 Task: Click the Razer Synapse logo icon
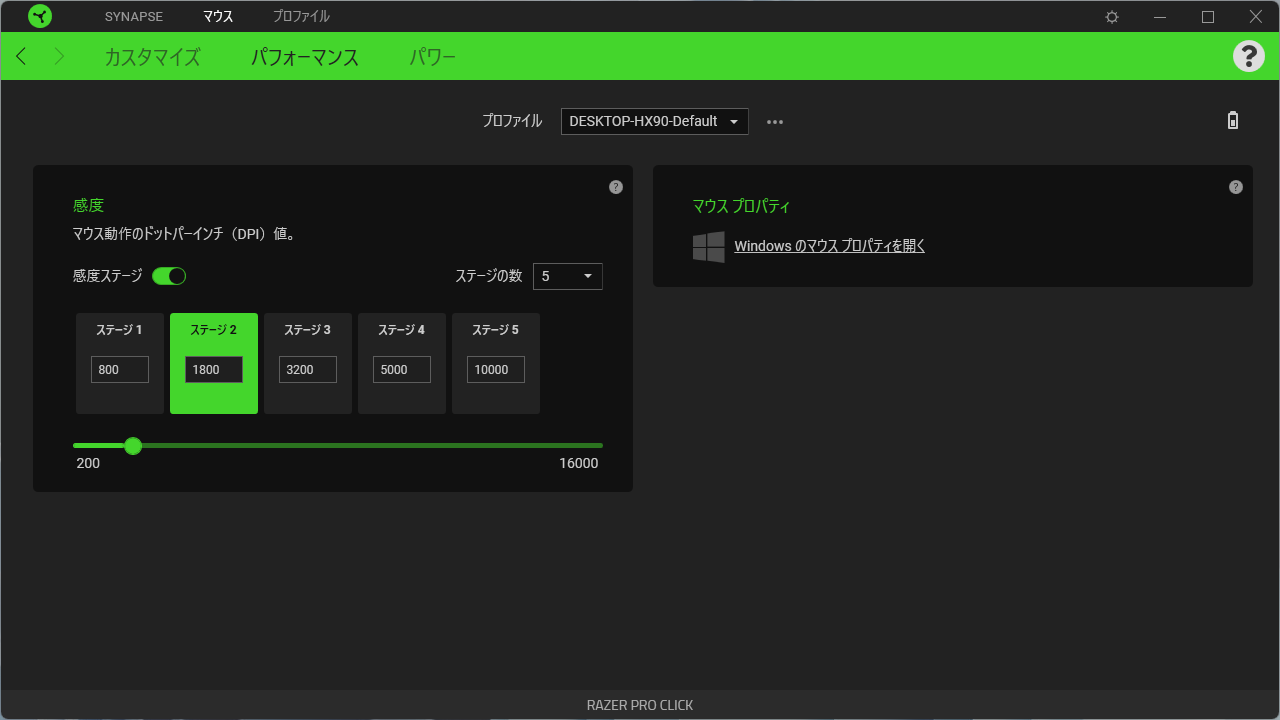coord(40,16)
